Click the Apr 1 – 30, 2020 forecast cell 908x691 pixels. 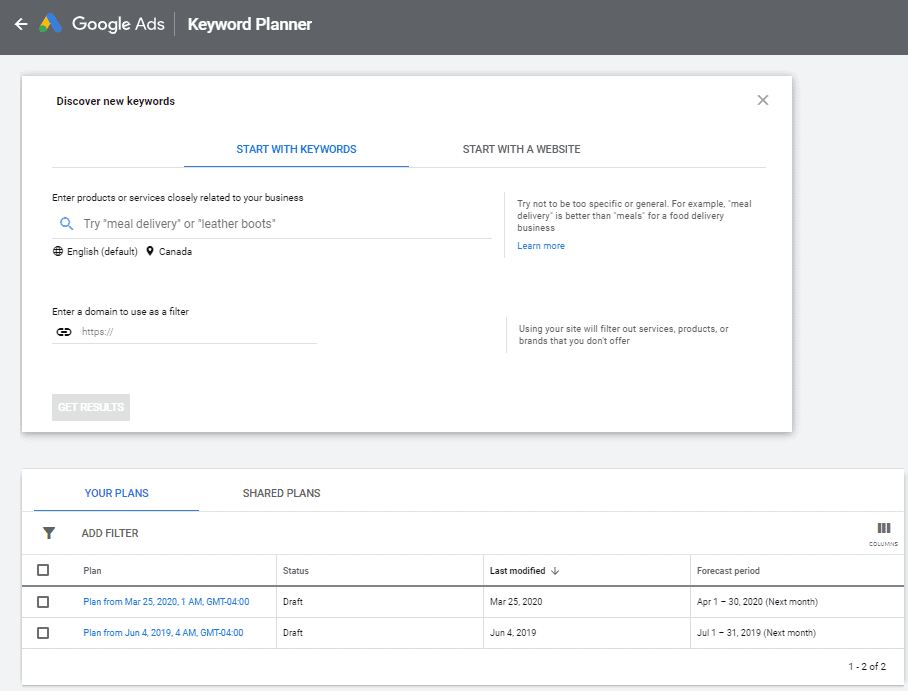click(757, 602)
